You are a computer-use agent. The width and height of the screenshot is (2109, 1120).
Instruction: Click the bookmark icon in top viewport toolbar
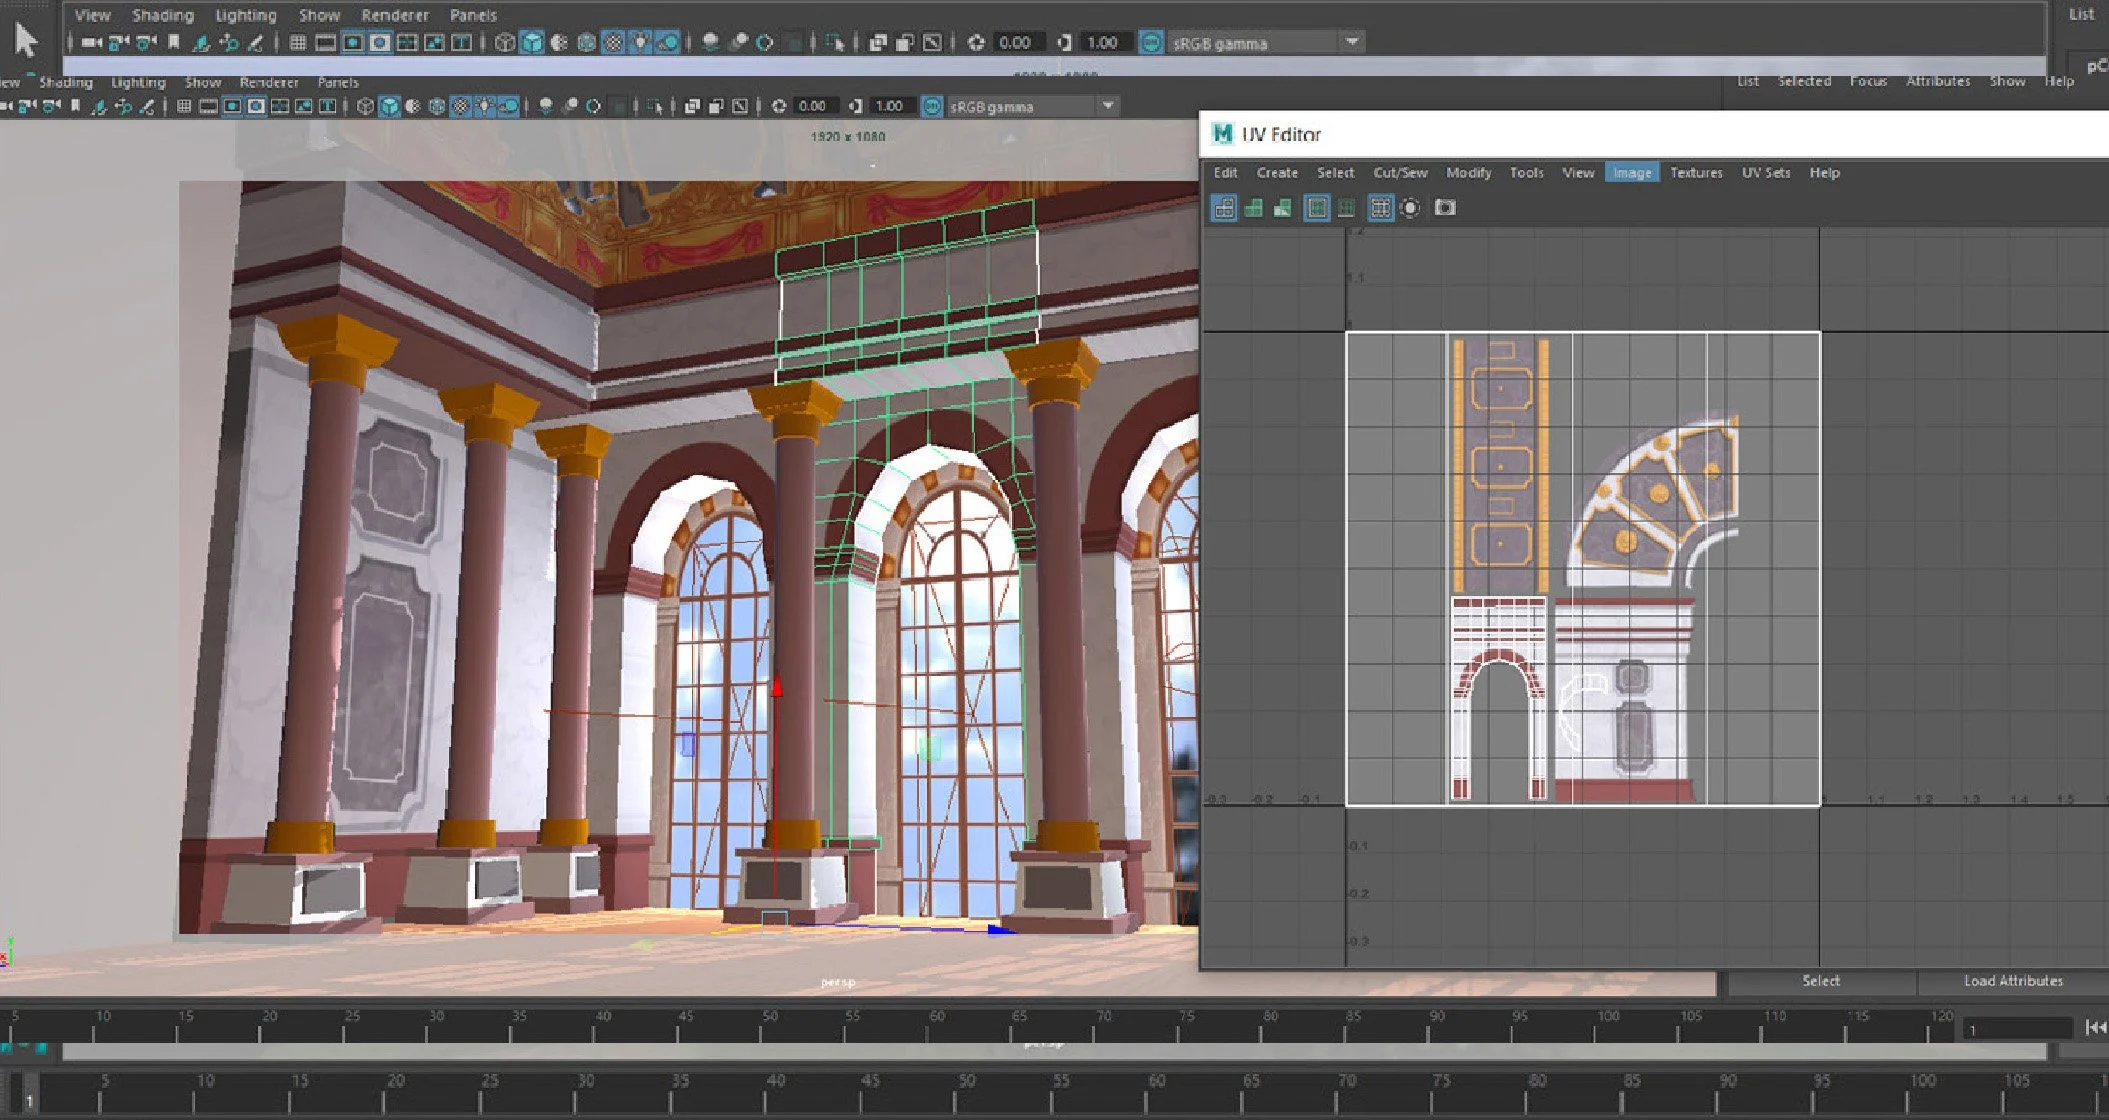click(174, 42)
